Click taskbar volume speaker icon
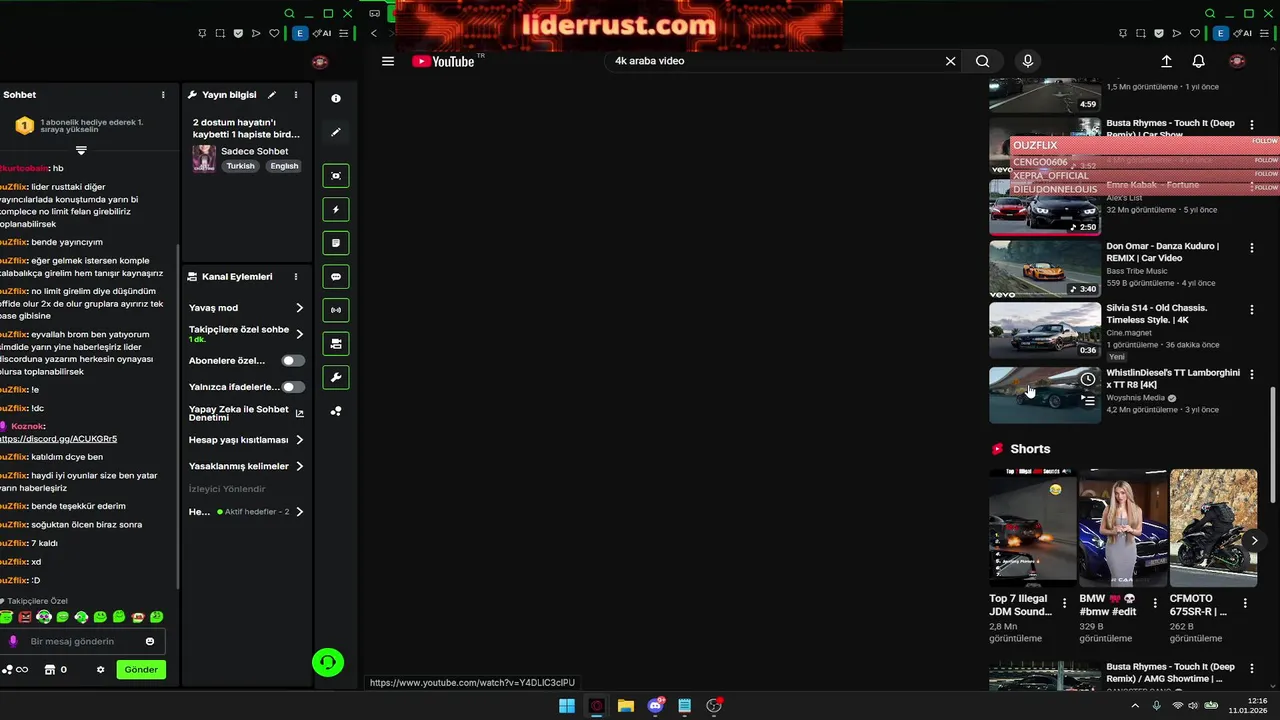Image resolution: width=1280 pixels, height=720 pixels. click(x=1195, y=706)
